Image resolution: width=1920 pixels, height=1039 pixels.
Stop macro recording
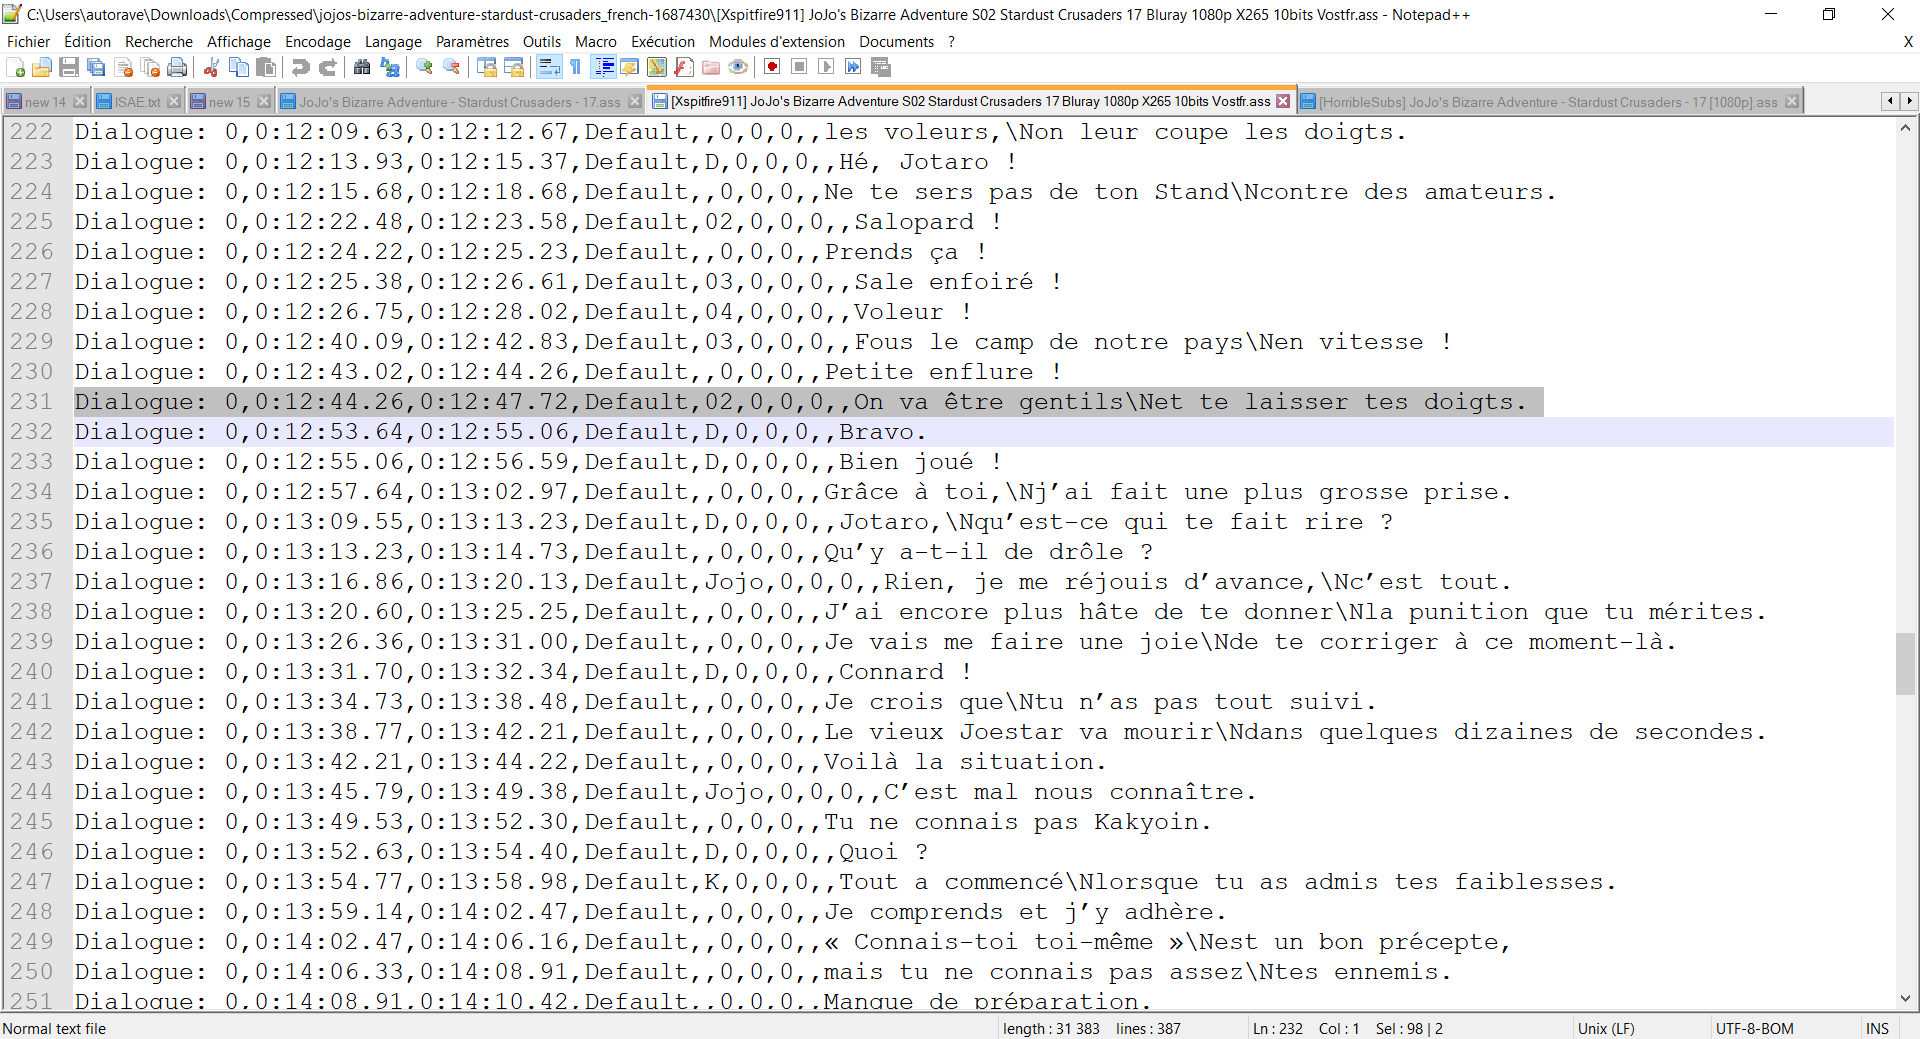[799, 67]
